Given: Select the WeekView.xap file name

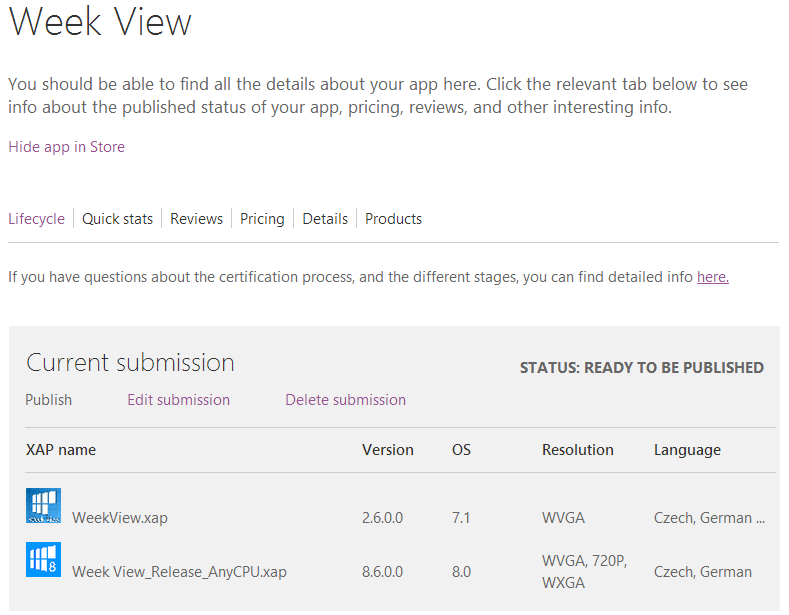Looking at the screenshot, I should click(120, 518).
